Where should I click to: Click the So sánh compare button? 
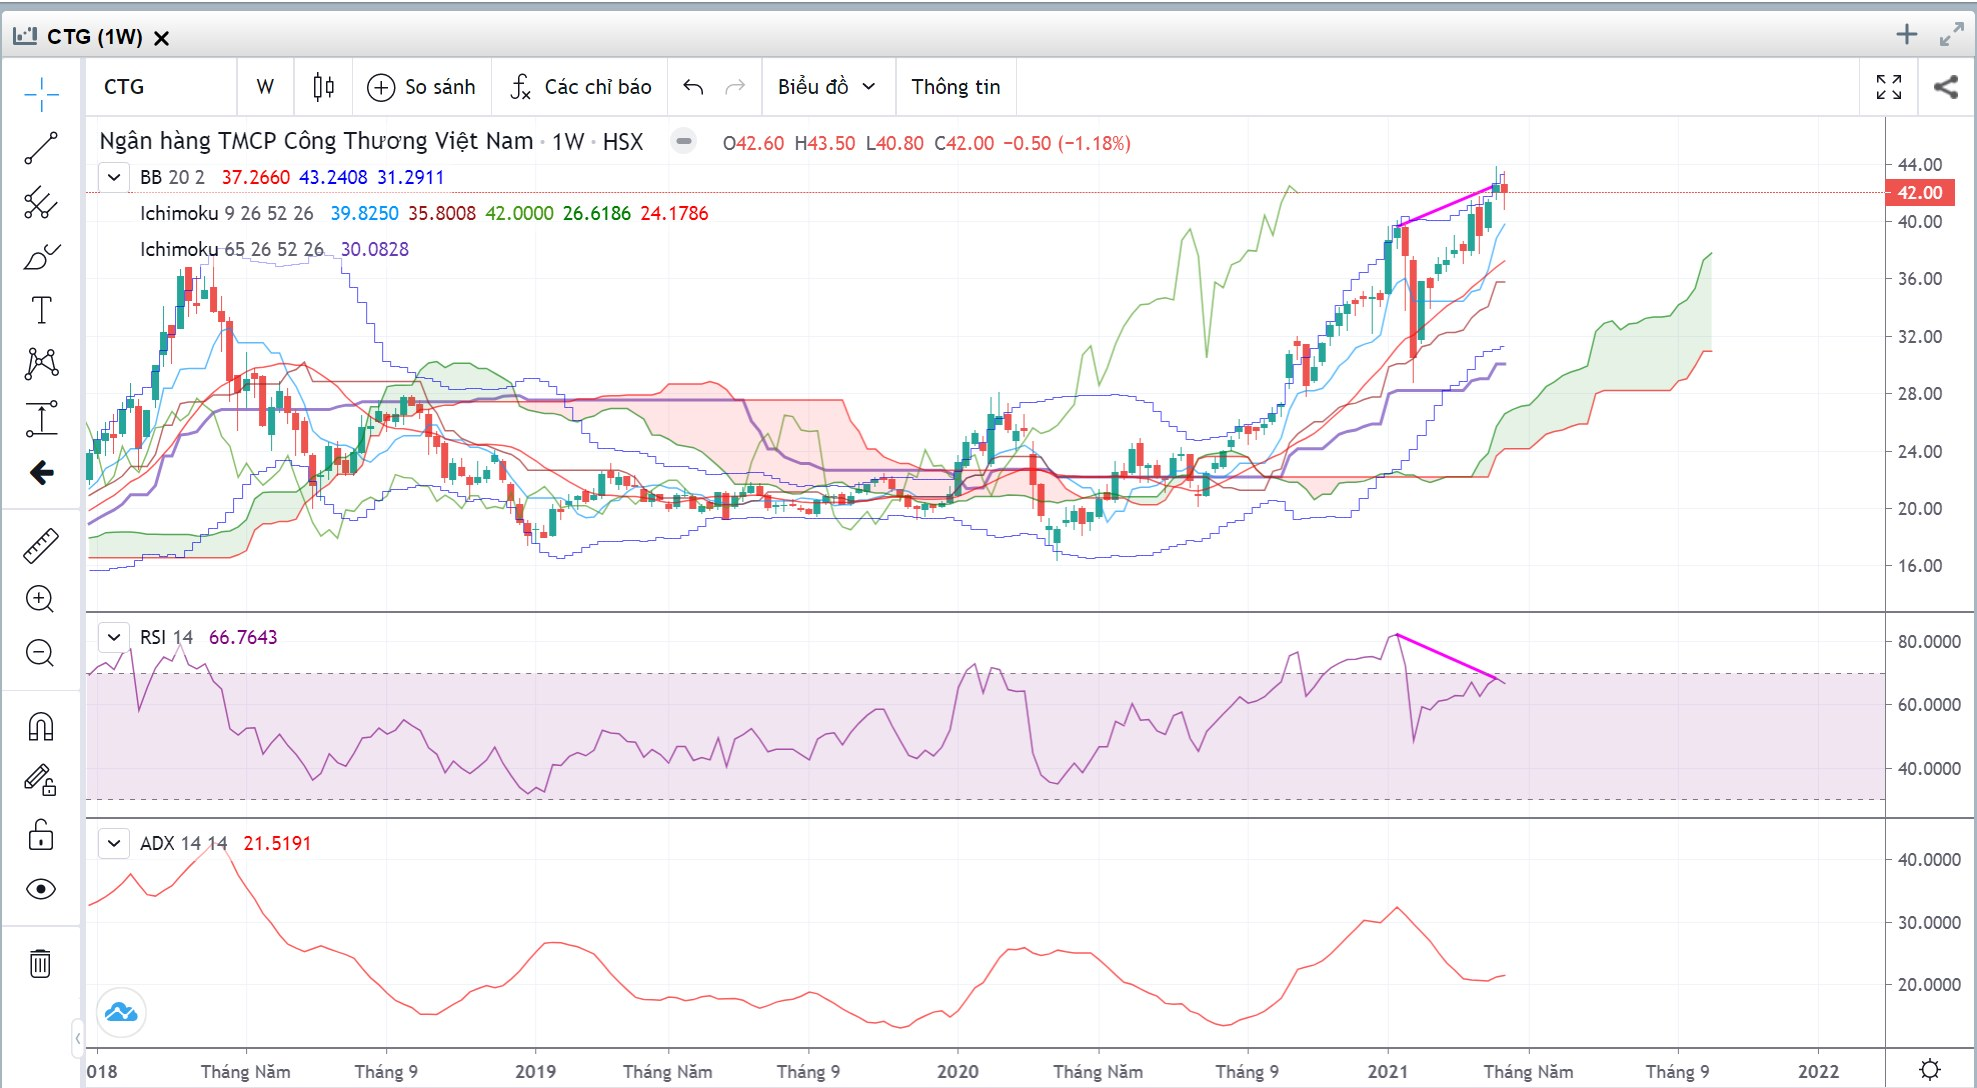421,87
